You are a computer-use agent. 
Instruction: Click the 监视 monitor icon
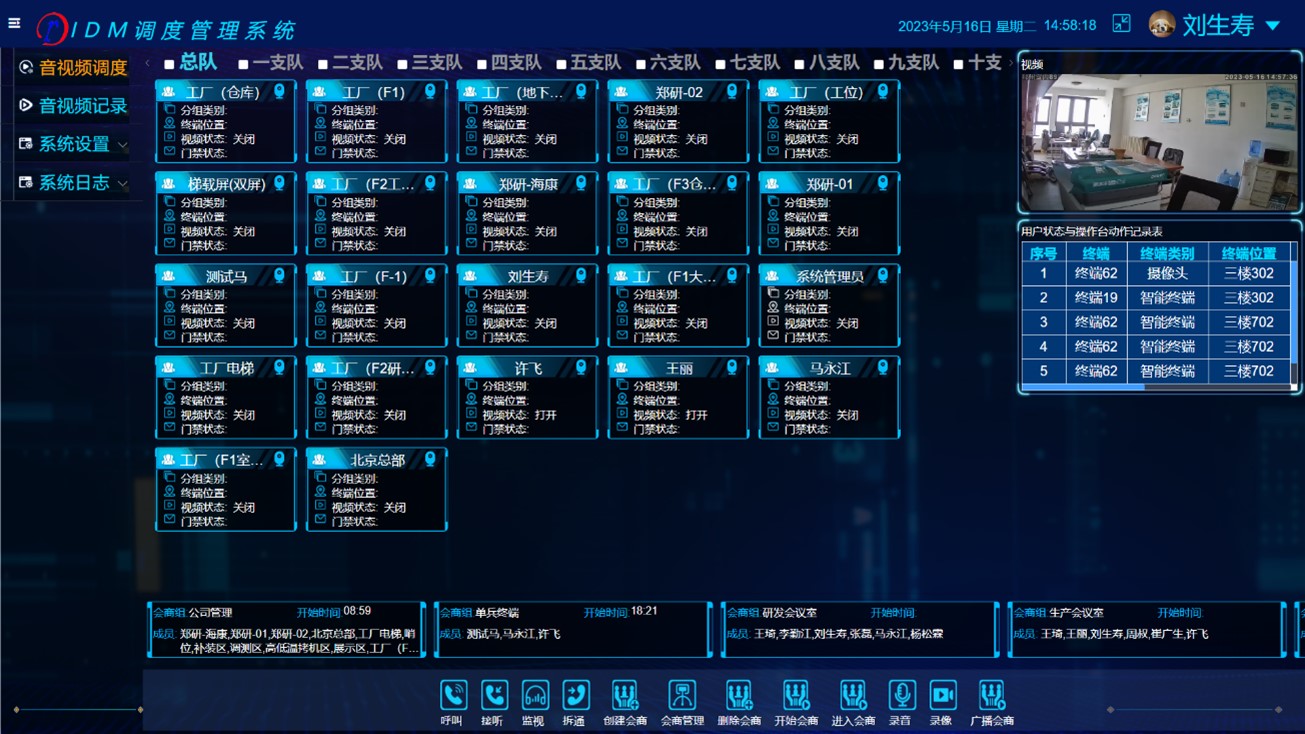(x=534, y=696)
